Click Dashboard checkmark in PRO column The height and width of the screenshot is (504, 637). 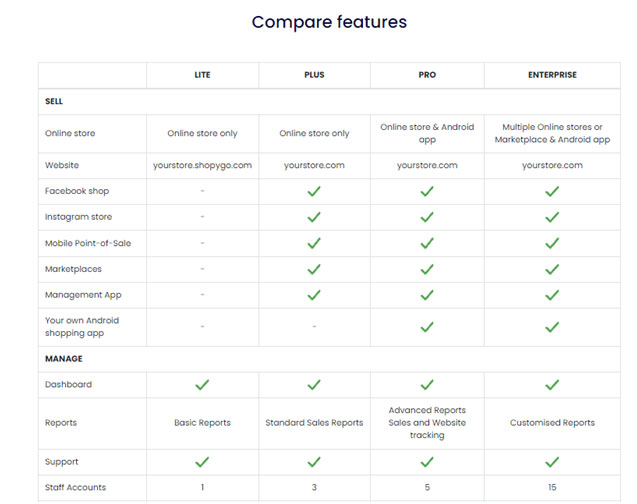427,385
